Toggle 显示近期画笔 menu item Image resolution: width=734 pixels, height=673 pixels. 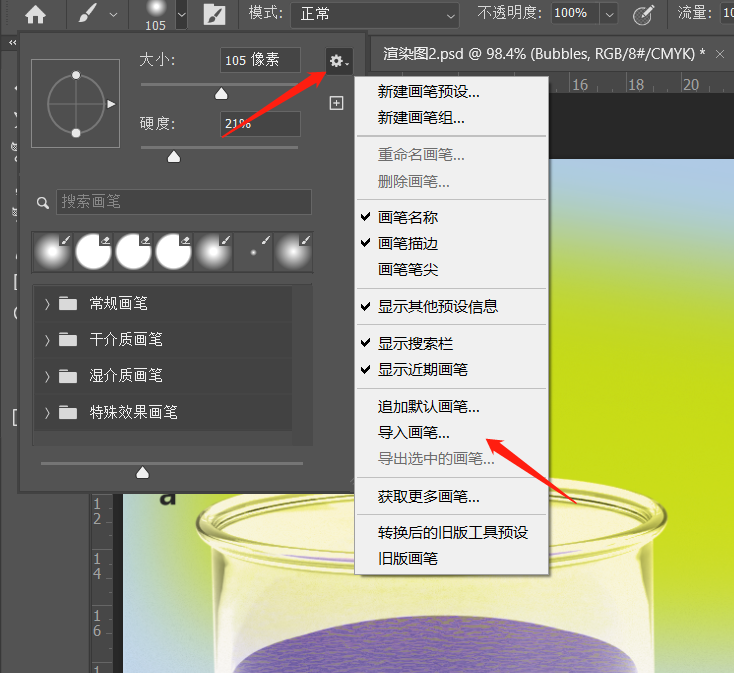(452, 370)
